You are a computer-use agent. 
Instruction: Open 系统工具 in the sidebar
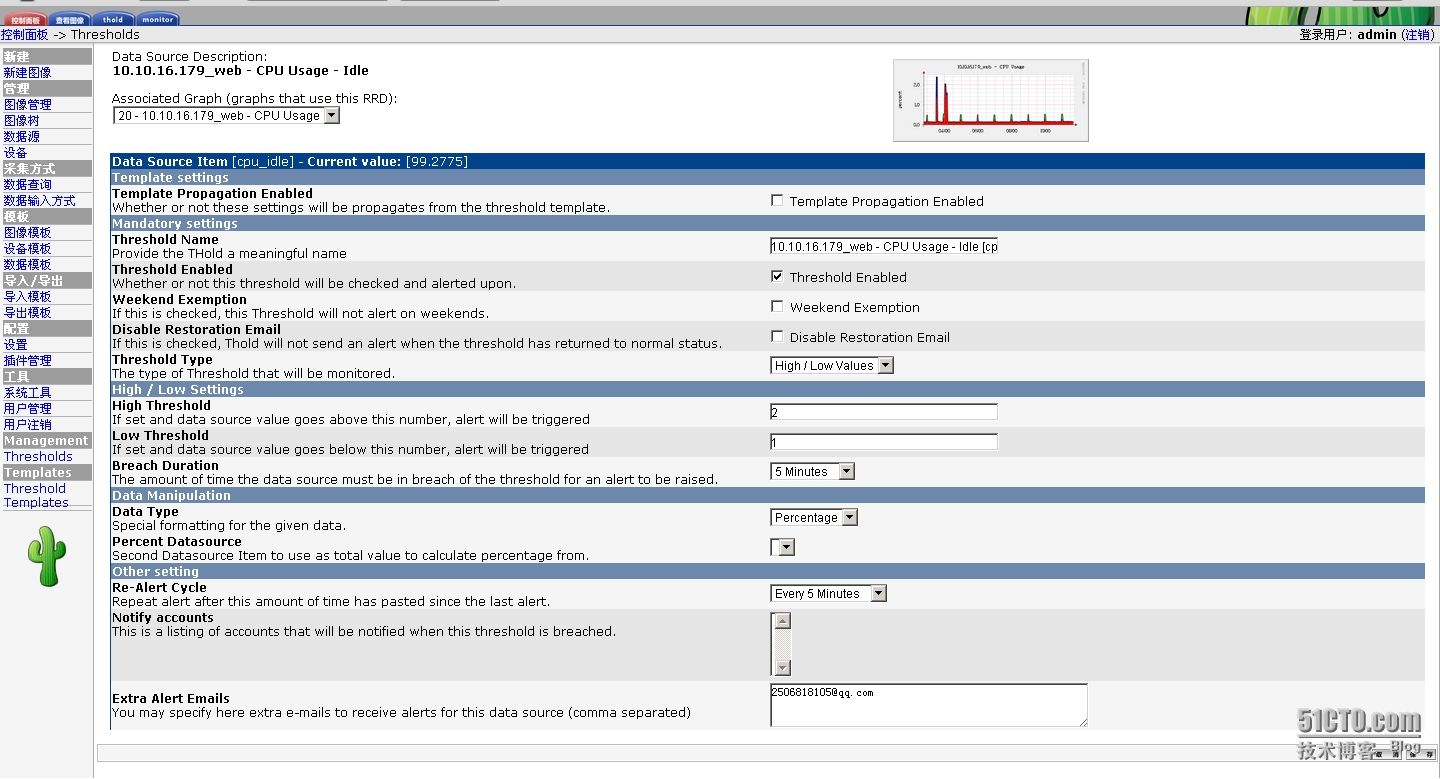tap(27, 392)
